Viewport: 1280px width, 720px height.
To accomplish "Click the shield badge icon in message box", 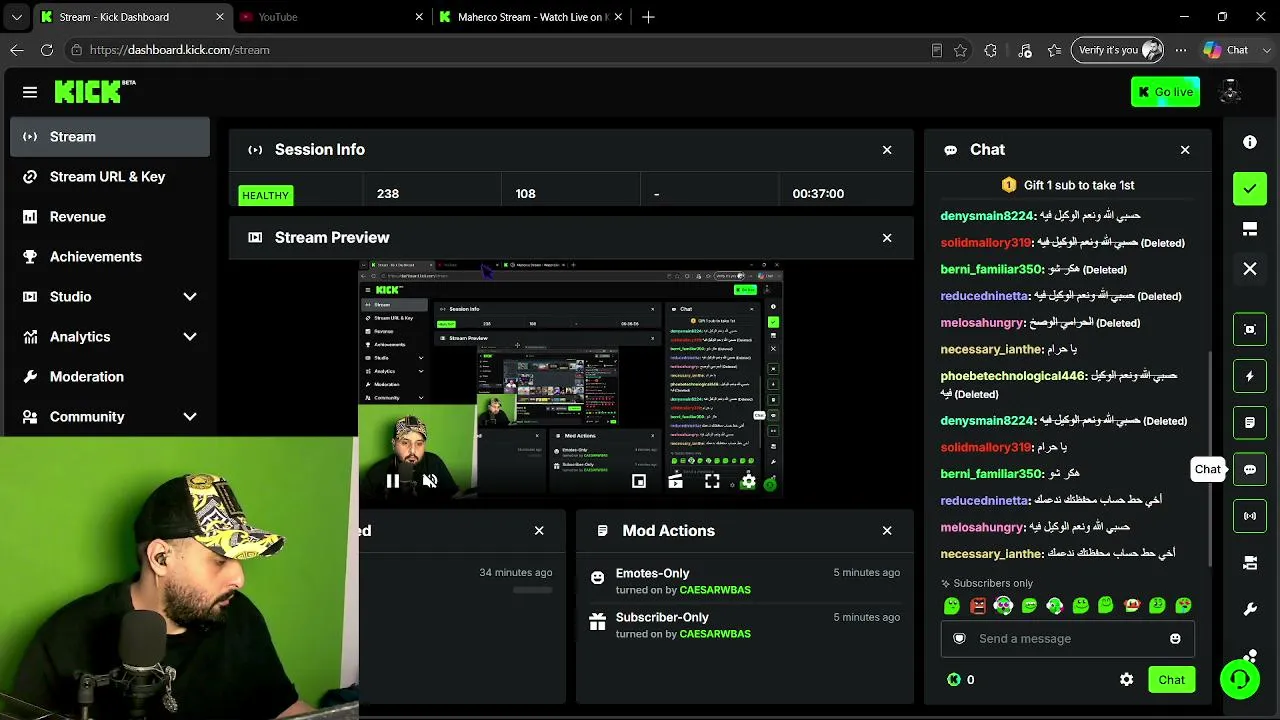I will coord(959,639).
